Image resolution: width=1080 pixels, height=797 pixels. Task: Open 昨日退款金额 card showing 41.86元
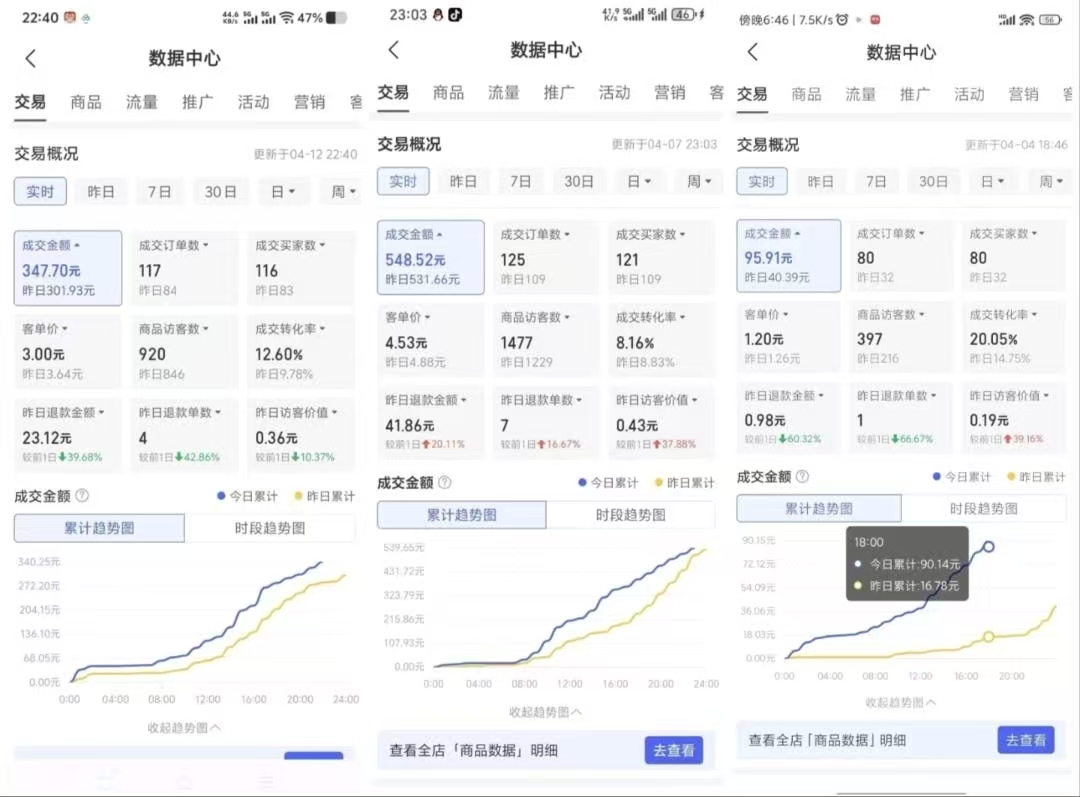pos(430,422)
